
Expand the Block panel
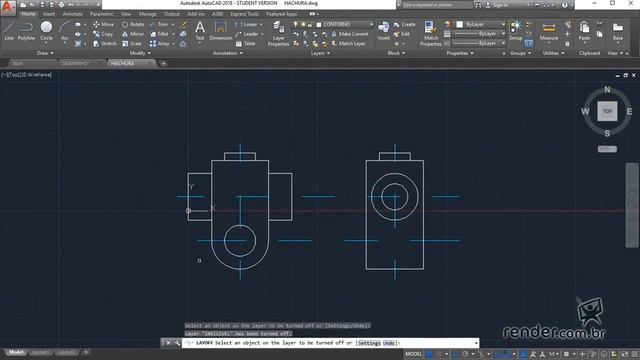[396, 53]
